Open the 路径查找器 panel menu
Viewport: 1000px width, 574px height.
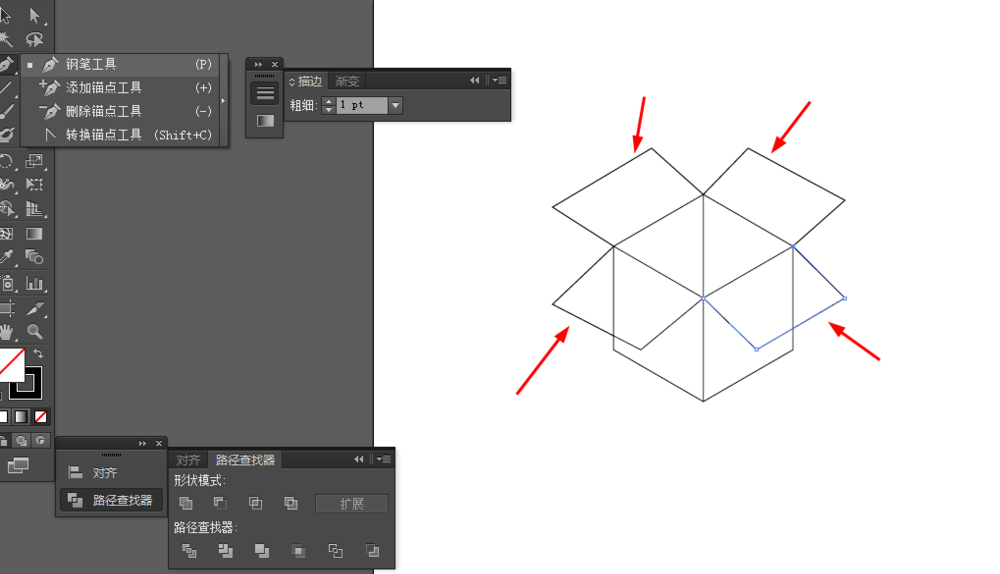(x=384, y=459)
